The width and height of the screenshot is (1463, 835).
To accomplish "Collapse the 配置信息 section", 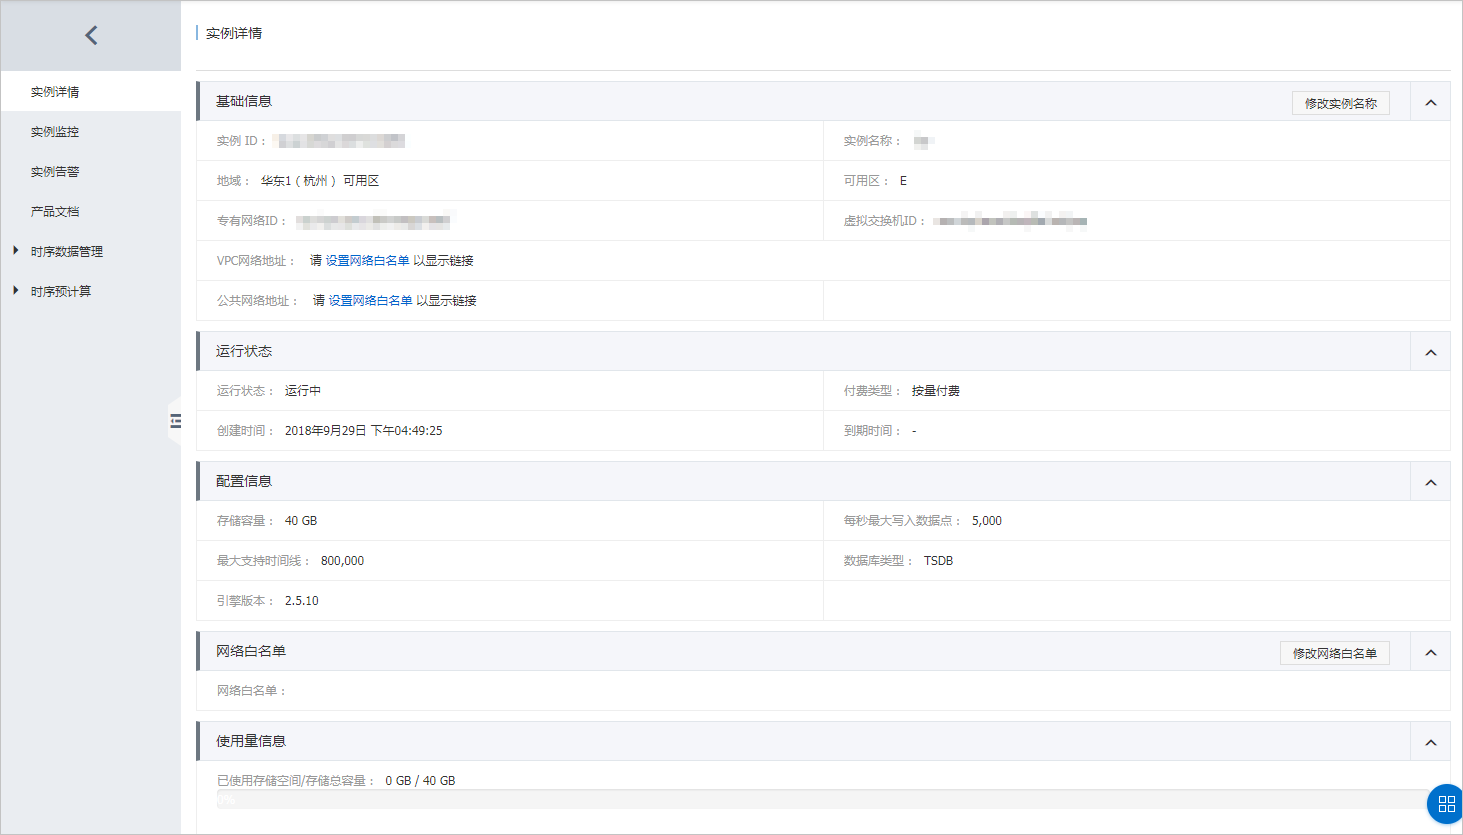I will pos(1430,482).
